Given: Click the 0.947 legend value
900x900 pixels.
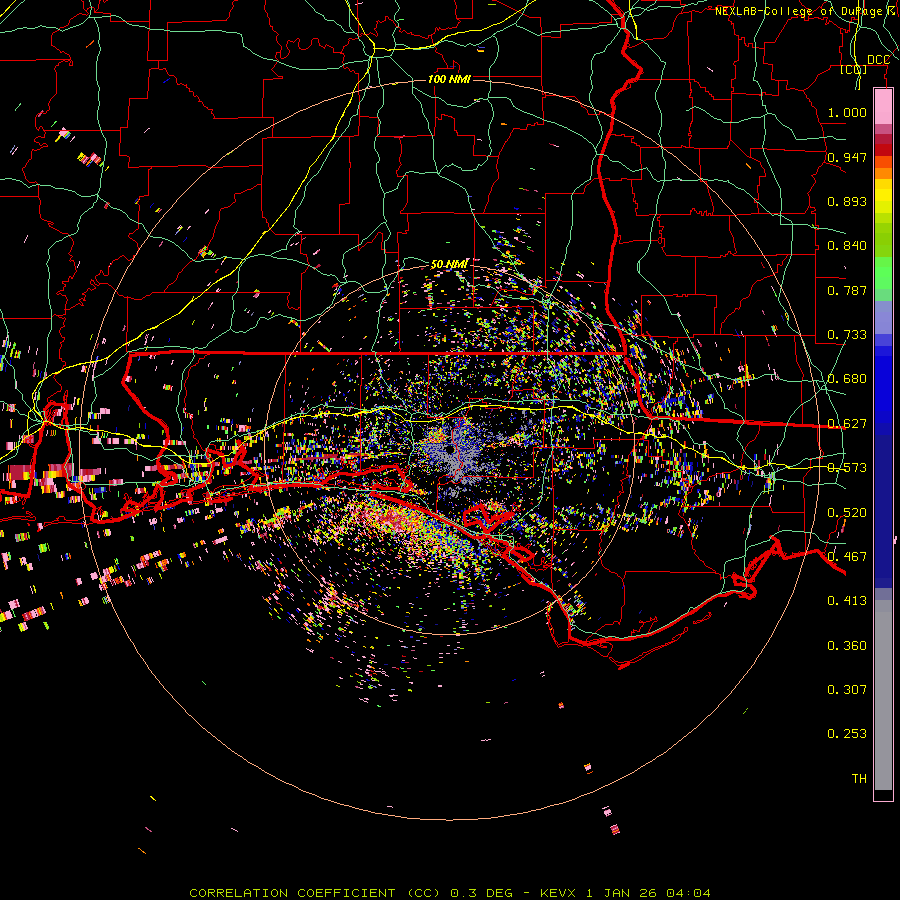Looking at the screenshot, I should point(847,157).
